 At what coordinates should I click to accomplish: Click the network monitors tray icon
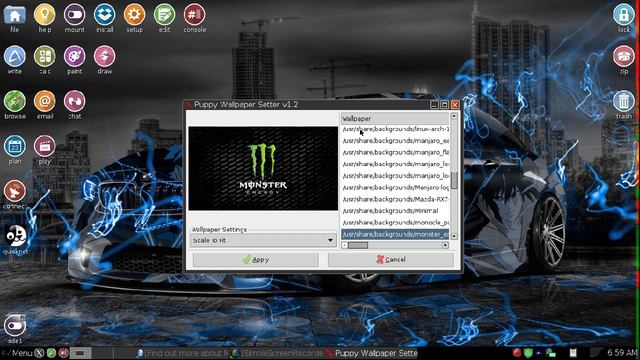tap(551, 353)
